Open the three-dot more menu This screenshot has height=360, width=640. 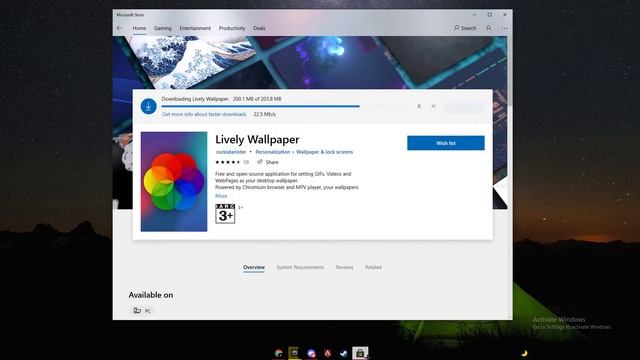(505, 28)
